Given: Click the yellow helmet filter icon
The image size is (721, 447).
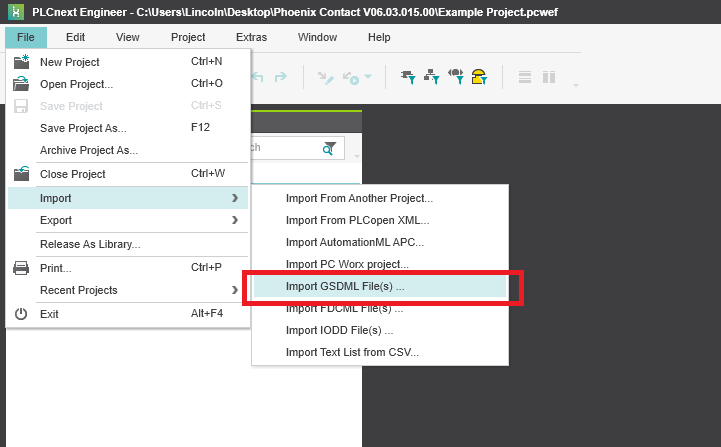Looking at the screenshot, I should coord(479,77).
